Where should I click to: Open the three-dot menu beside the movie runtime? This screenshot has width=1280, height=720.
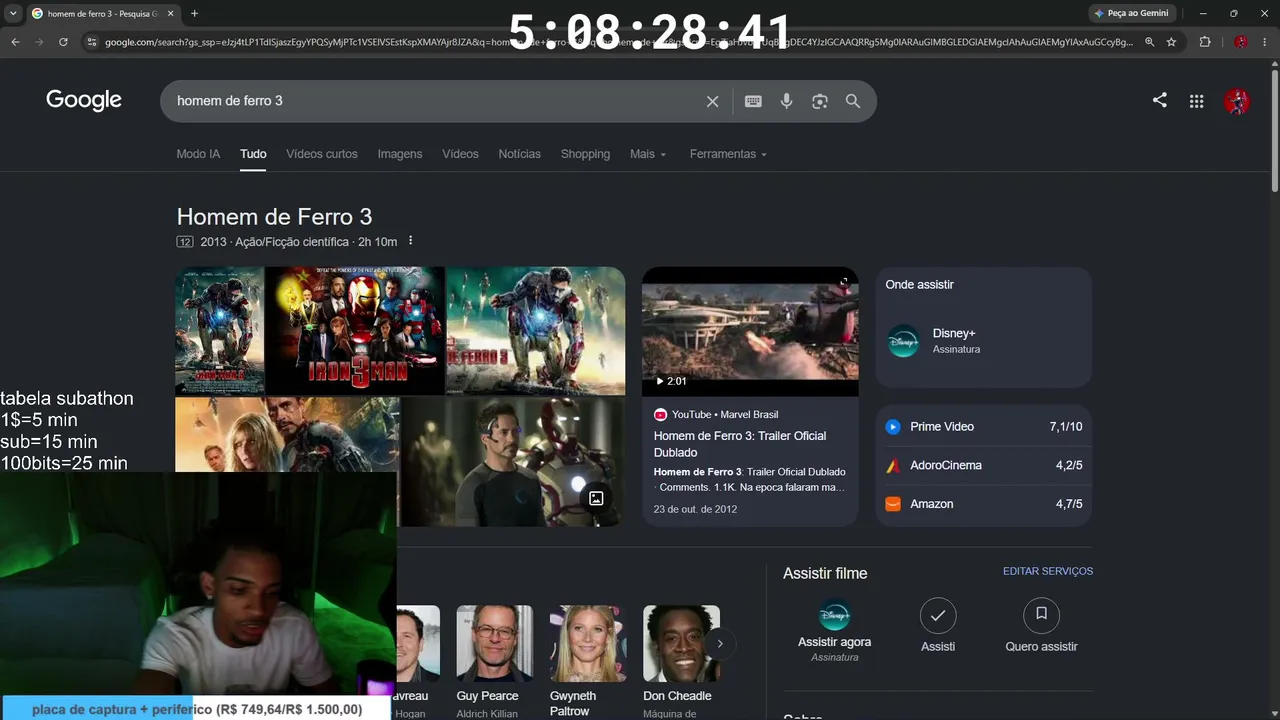[x=410, y=241]
